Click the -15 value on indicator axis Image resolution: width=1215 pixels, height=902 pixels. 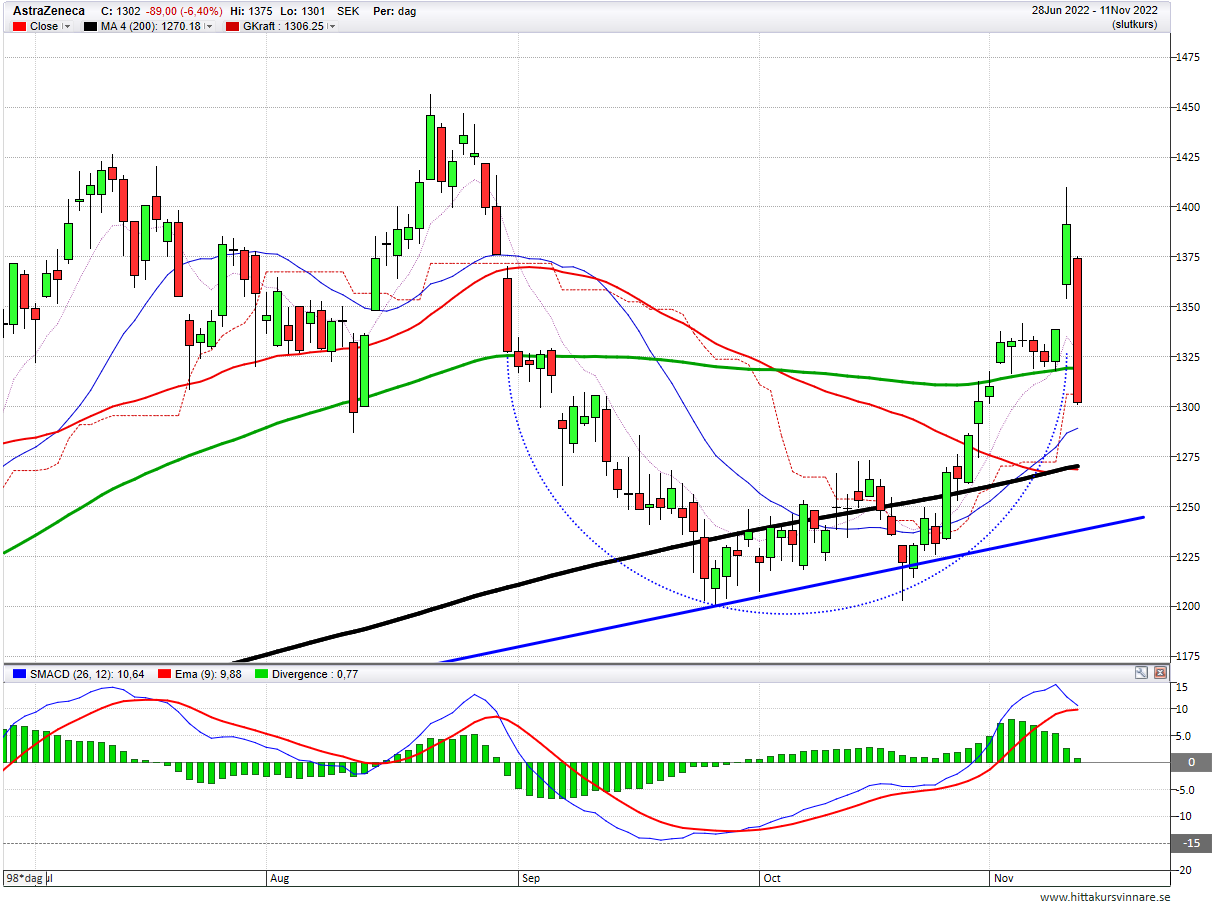click(1192, 843)
